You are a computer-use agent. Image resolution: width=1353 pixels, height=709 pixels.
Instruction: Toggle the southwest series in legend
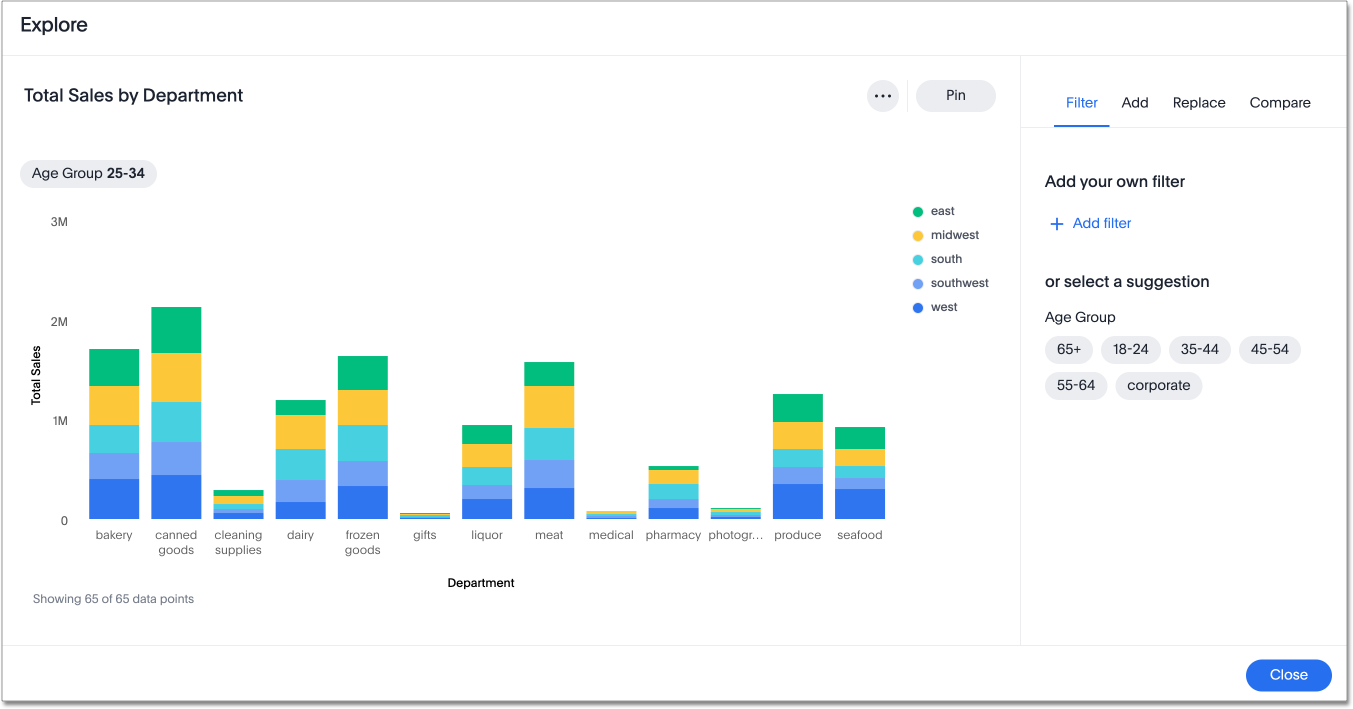click(x=958, y=284)
